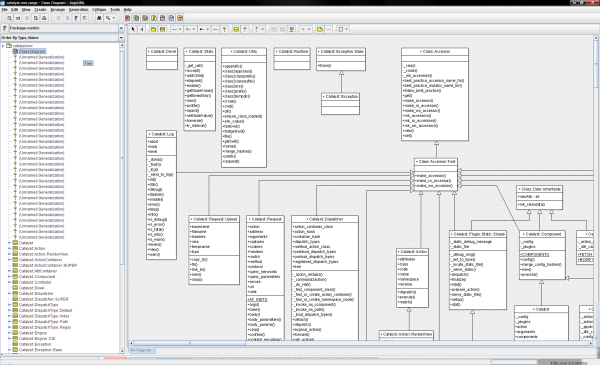Expand the Catalyst::Action tree node
The width and height of the screenshot is (600, 365).
[x=10, y=248]
